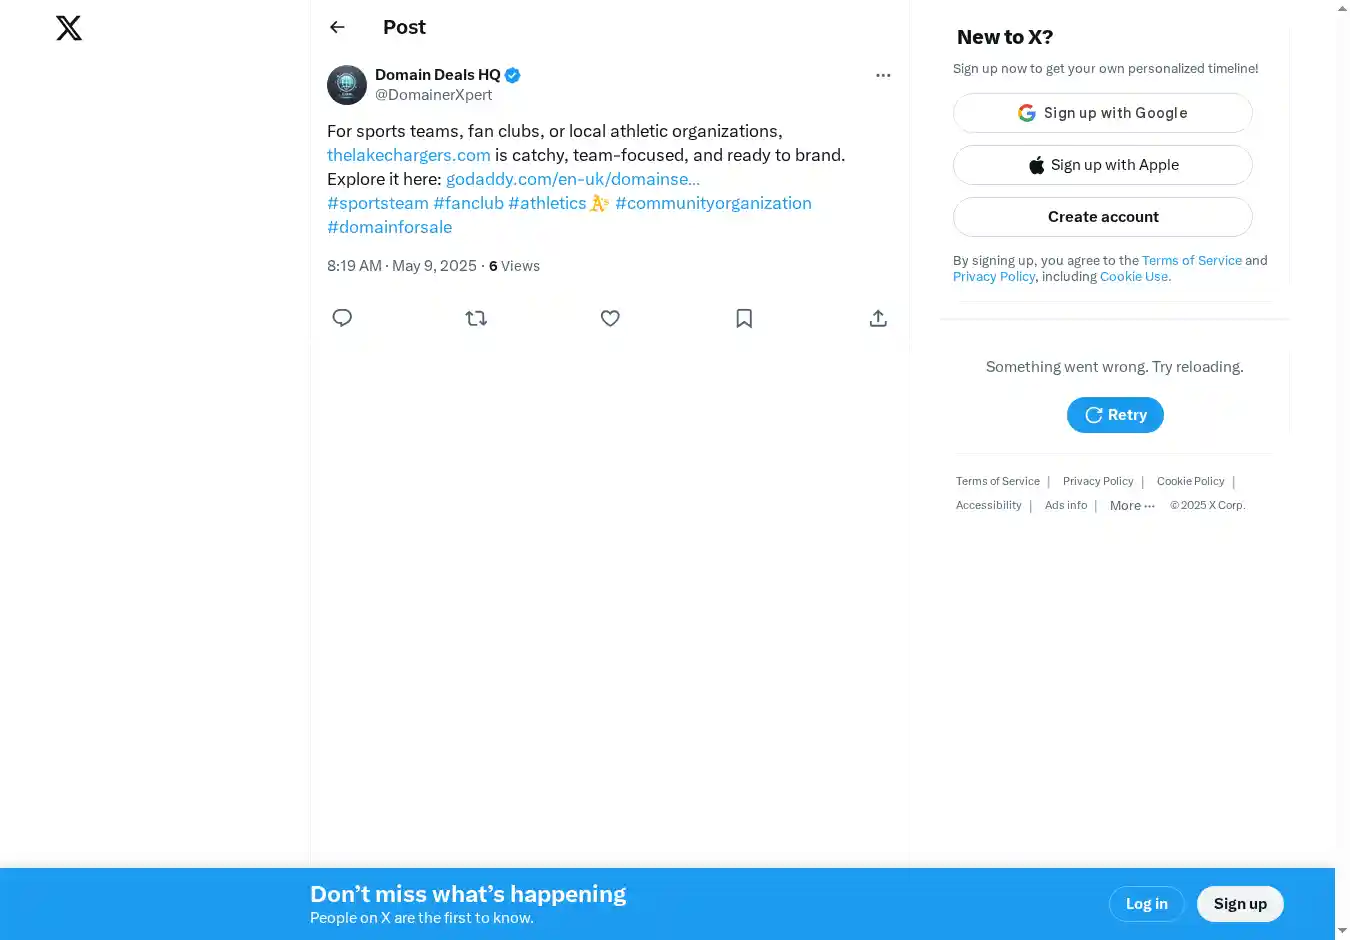The width and height of the screenshot is (1350, 940).
Task: Expand the footer More menu
Action: pyautogui.click(x=1132, y=506)
